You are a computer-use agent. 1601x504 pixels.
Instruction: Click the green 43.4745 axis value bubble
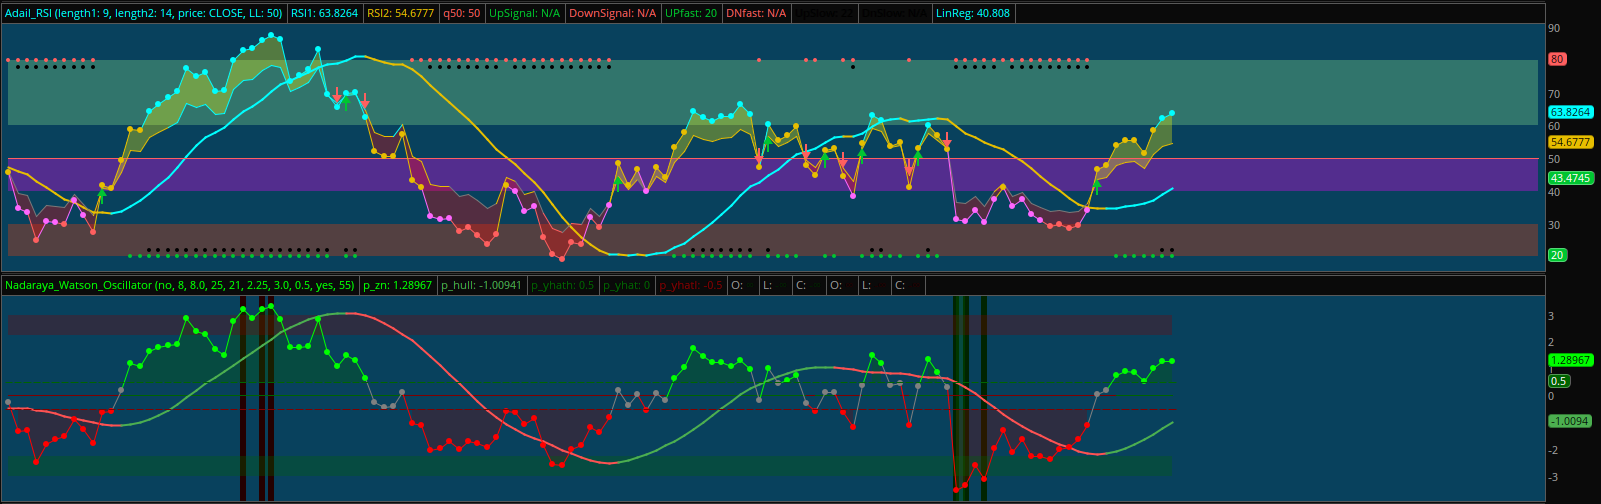[1568, 178]
